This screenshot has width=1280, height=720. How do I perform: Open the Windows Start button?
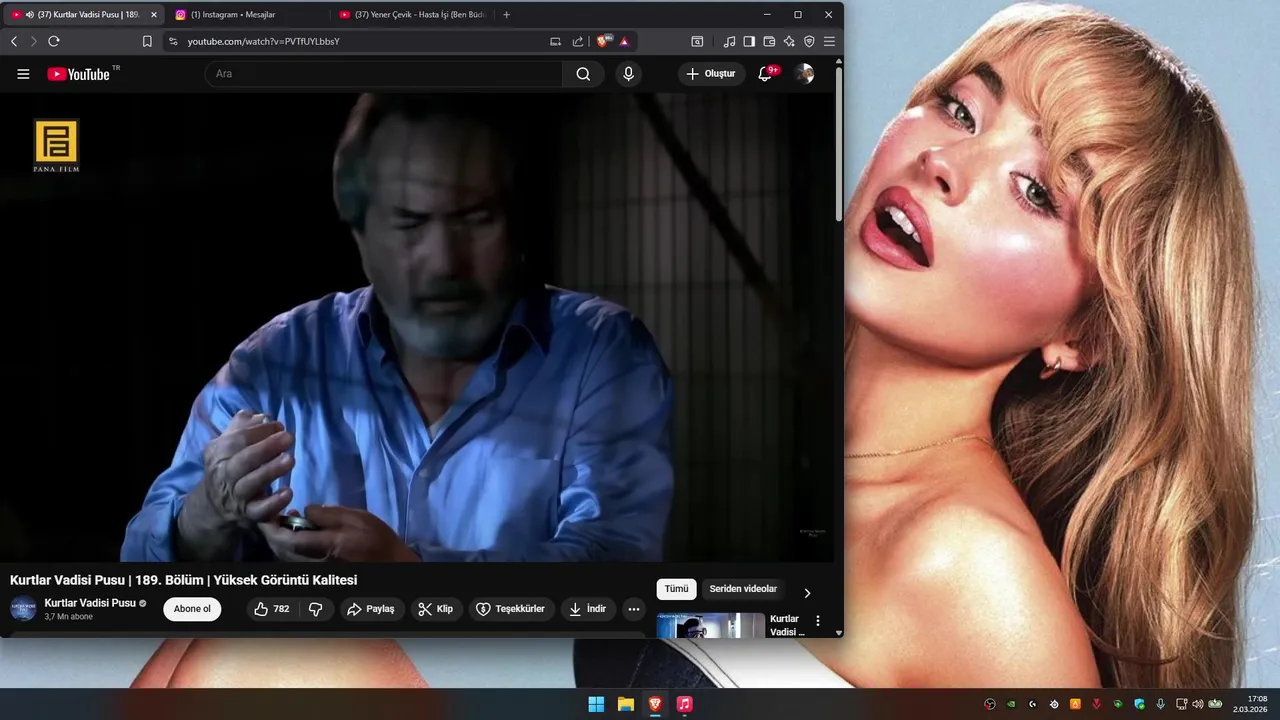[x=596, y=704]
